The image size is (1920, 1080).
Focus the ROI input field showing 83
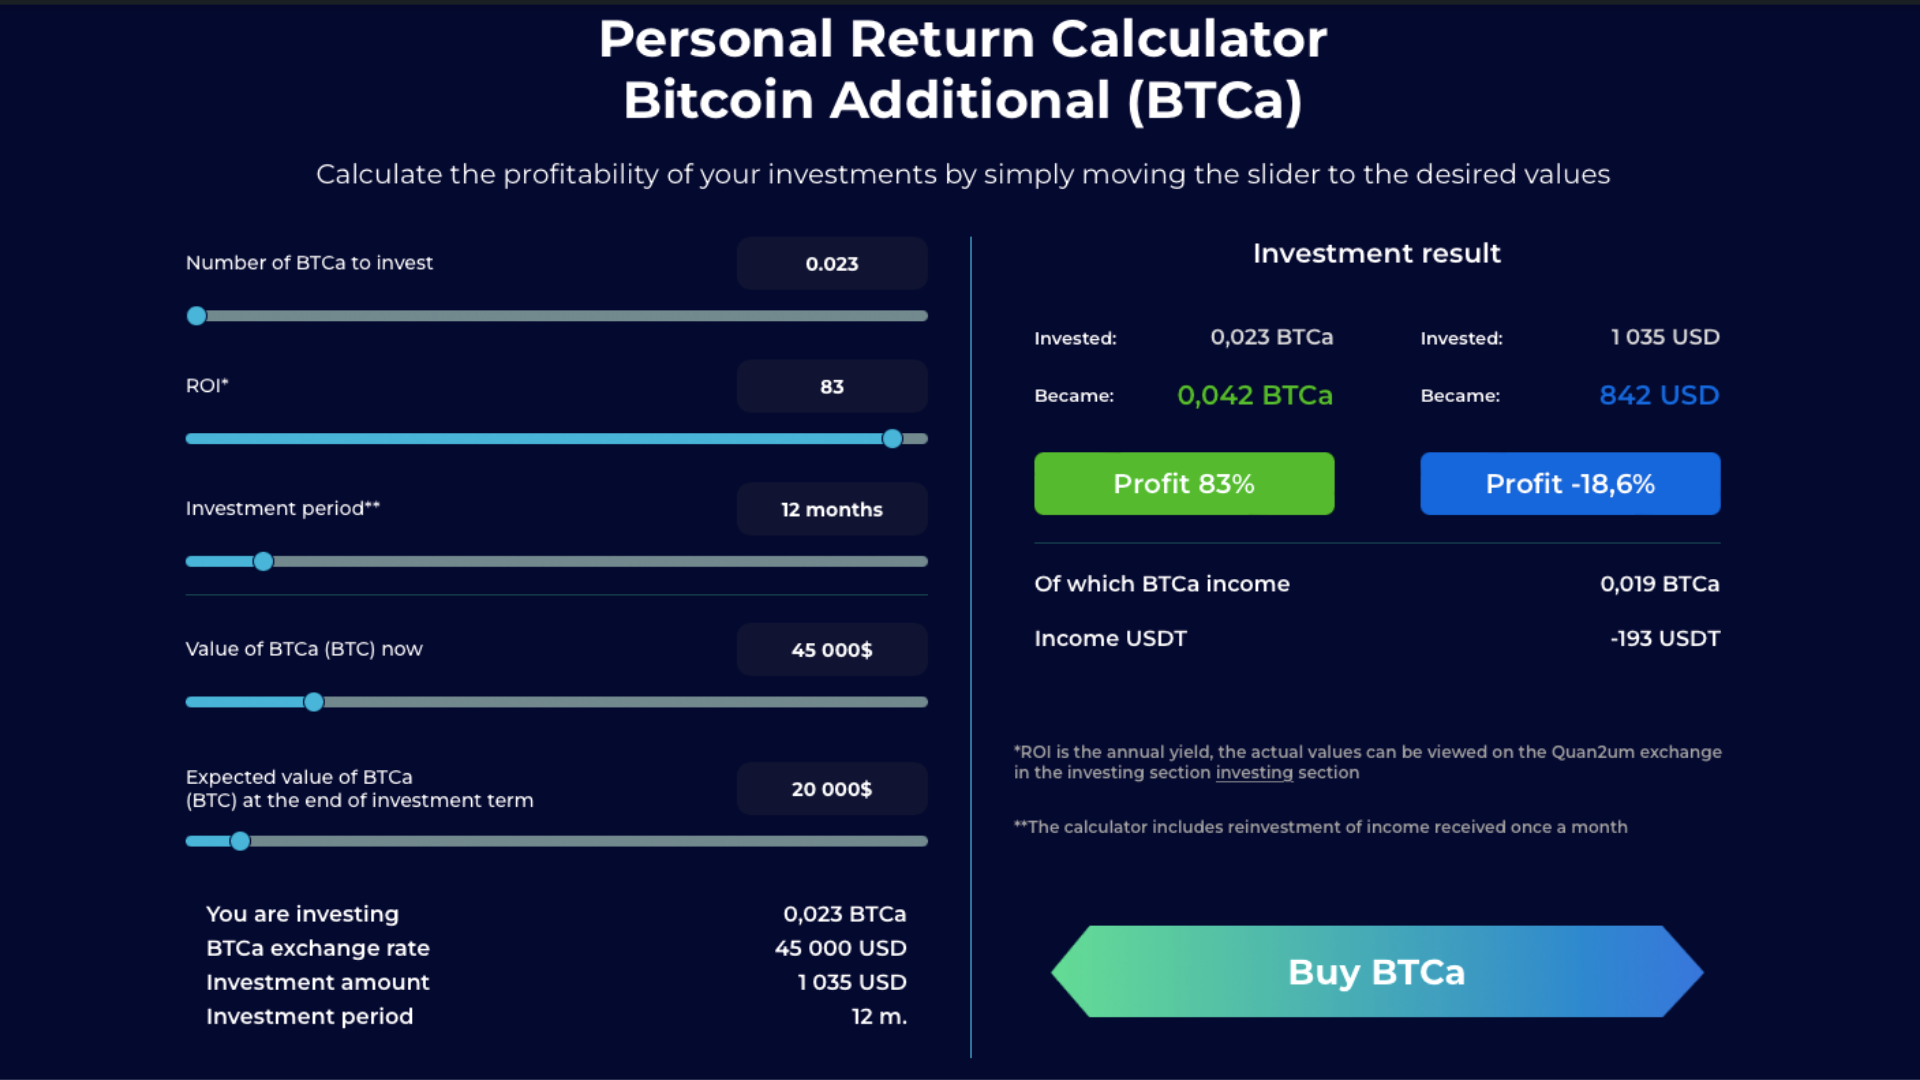pyautogui.click(x=832, y=387)
